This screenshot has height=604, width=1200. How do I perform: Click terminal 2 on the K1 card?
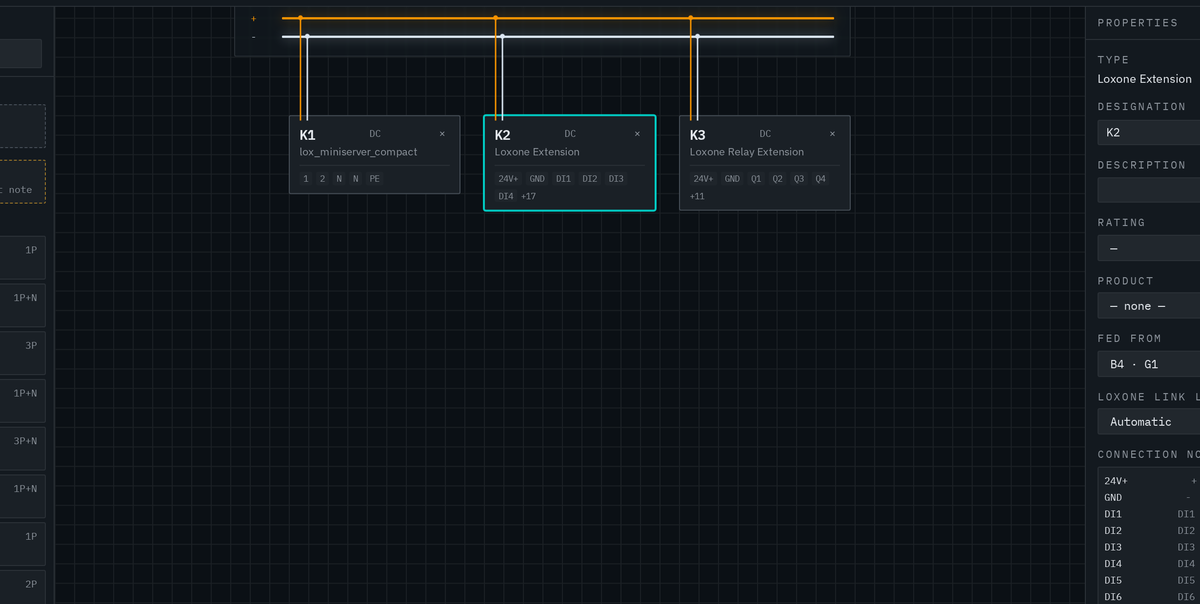pos(323,179)
